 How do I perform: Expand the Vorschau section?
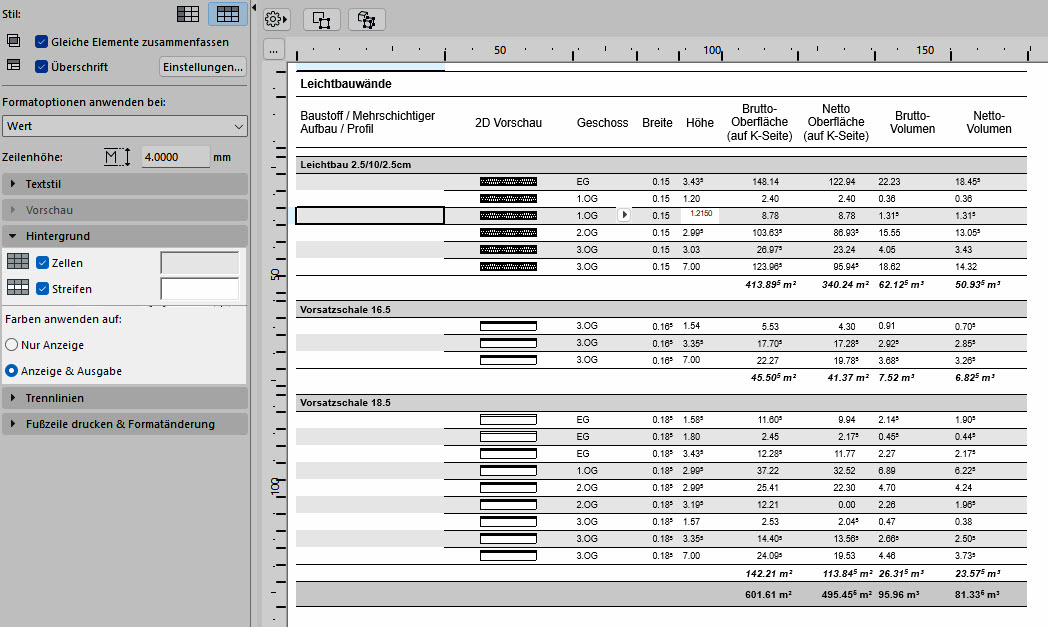(124, 210)
